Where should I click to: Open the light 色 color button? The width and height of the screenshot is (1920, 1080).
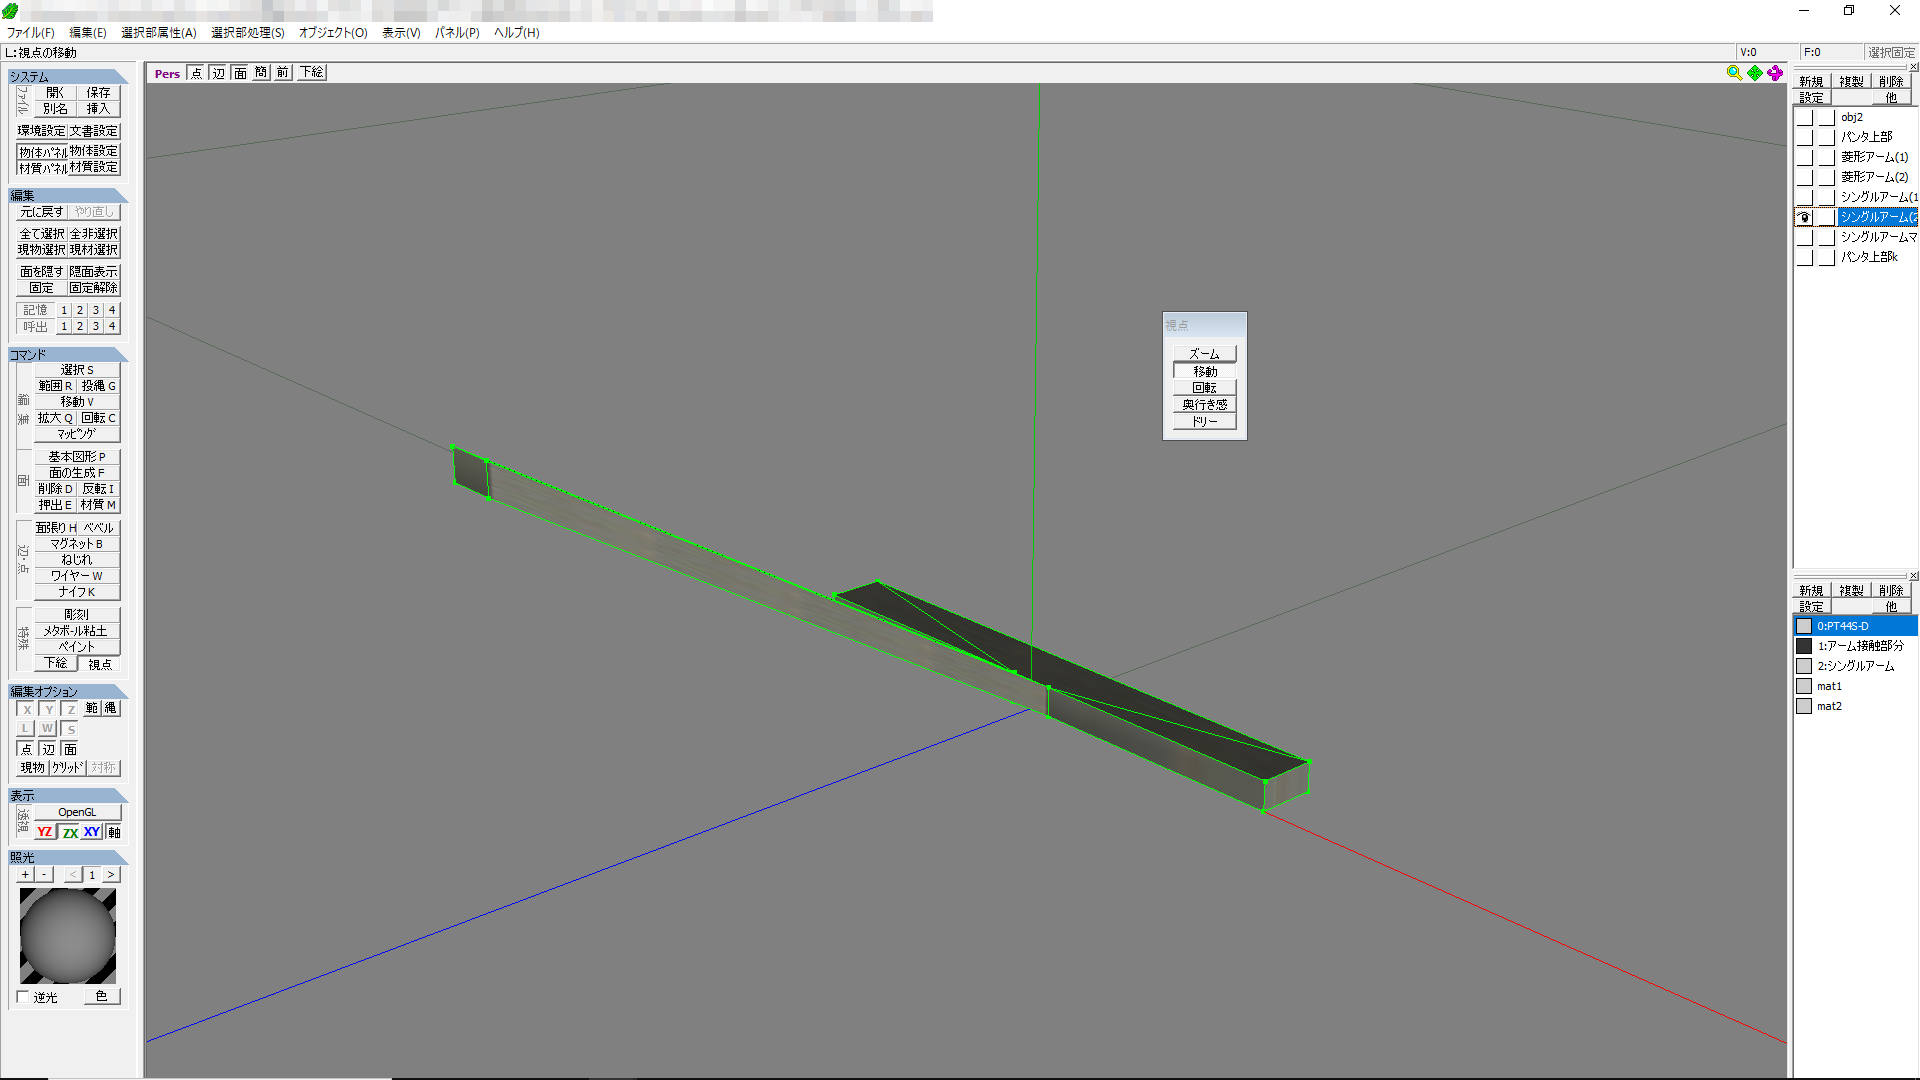[x=101, y=997]
